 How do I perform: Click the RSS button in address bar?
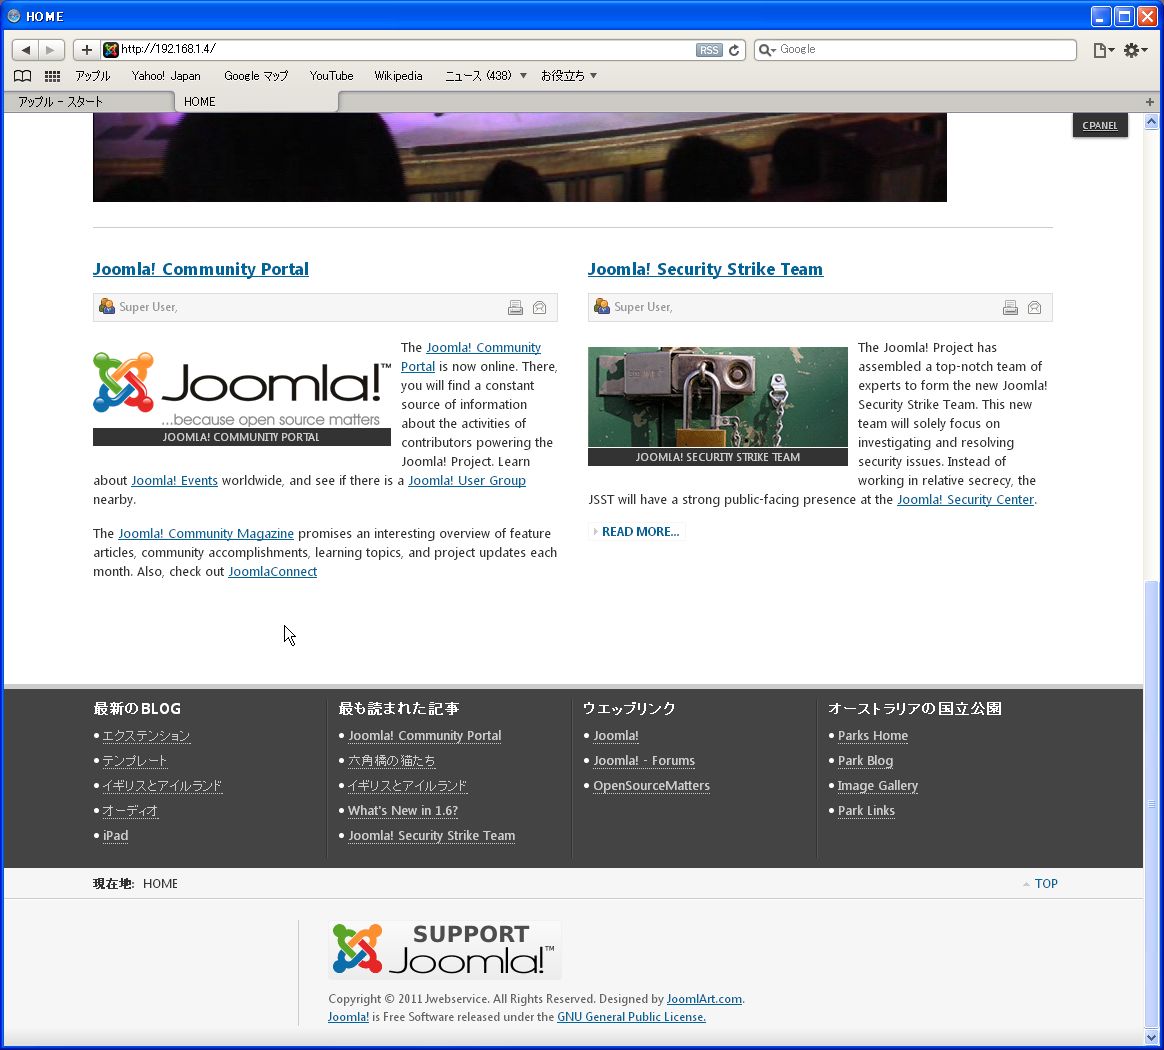708,50
